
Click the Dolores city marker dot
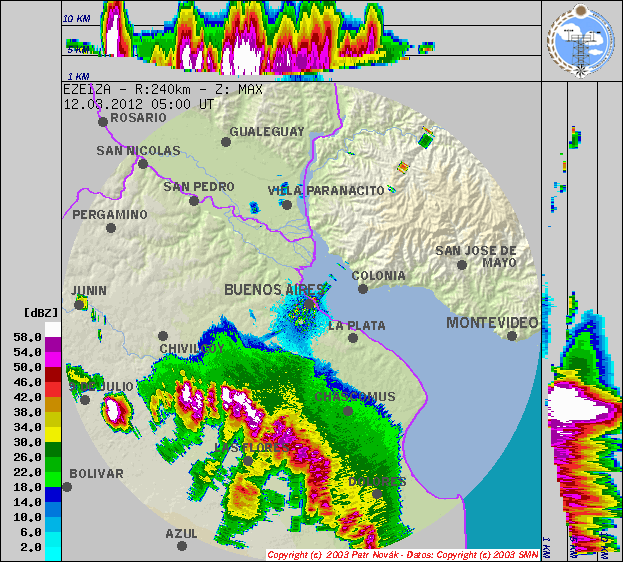(377, 494)
